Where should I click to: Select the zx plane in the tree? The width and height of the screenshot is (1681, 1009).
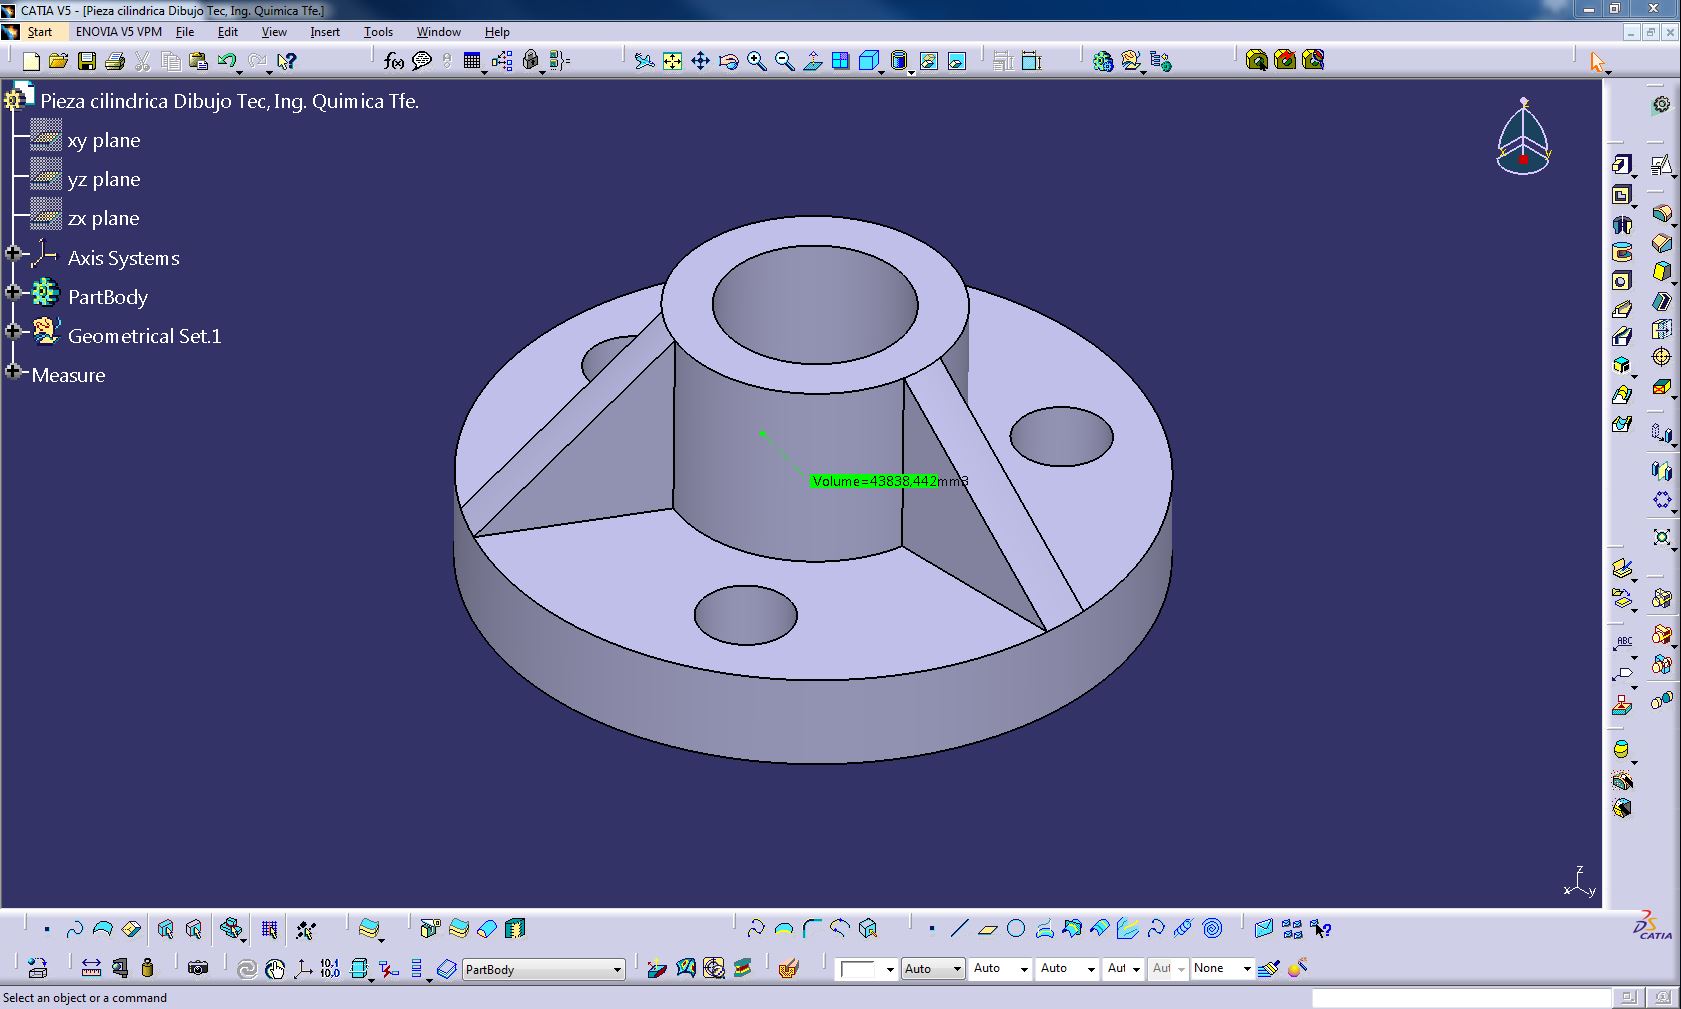click(104, 219)
